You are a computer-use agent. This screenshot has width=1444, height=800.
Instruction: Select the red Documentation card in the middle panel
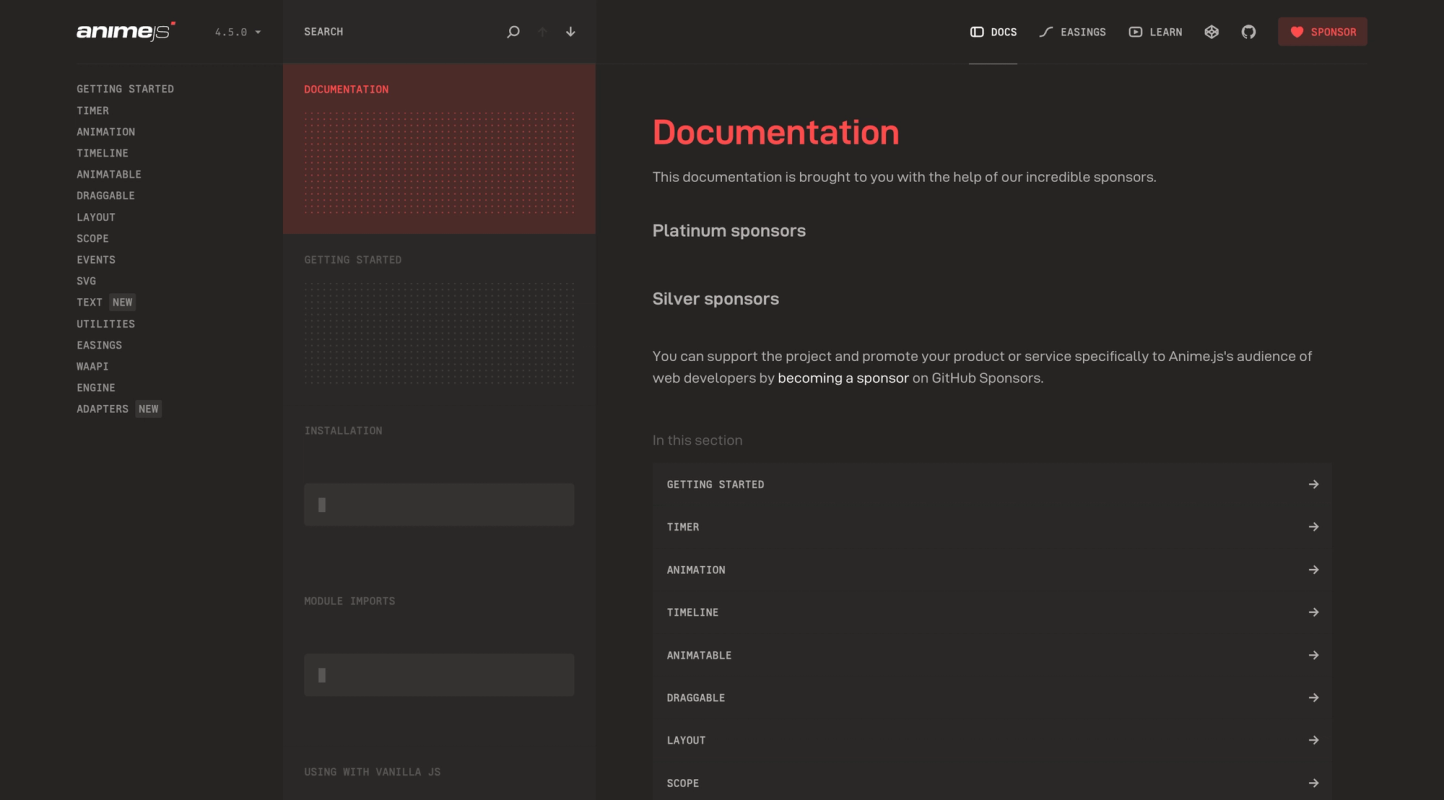coord(439,149)
